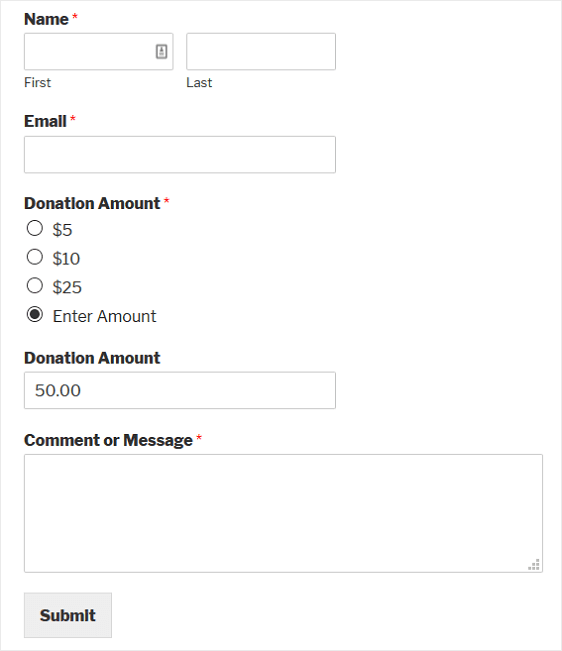562x651 pixels.
Task: Click the Enter Amount label text
Action: (x=105, y=316)
